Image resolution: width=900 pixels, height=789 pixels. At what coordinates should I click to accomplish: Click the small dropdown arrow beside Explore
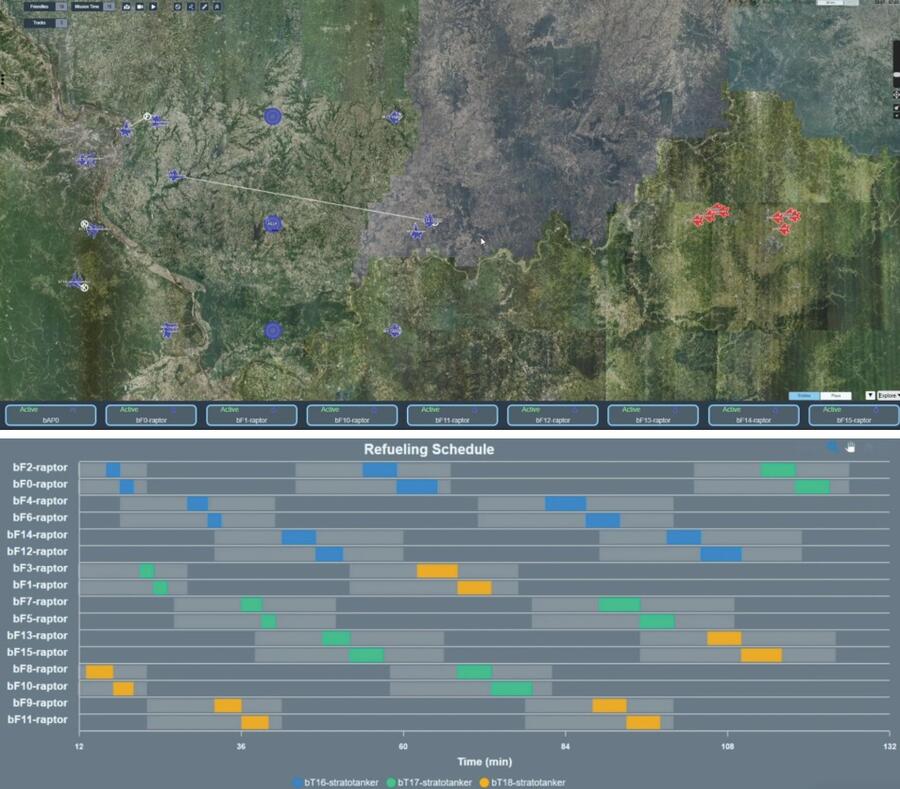click(870, 396)
